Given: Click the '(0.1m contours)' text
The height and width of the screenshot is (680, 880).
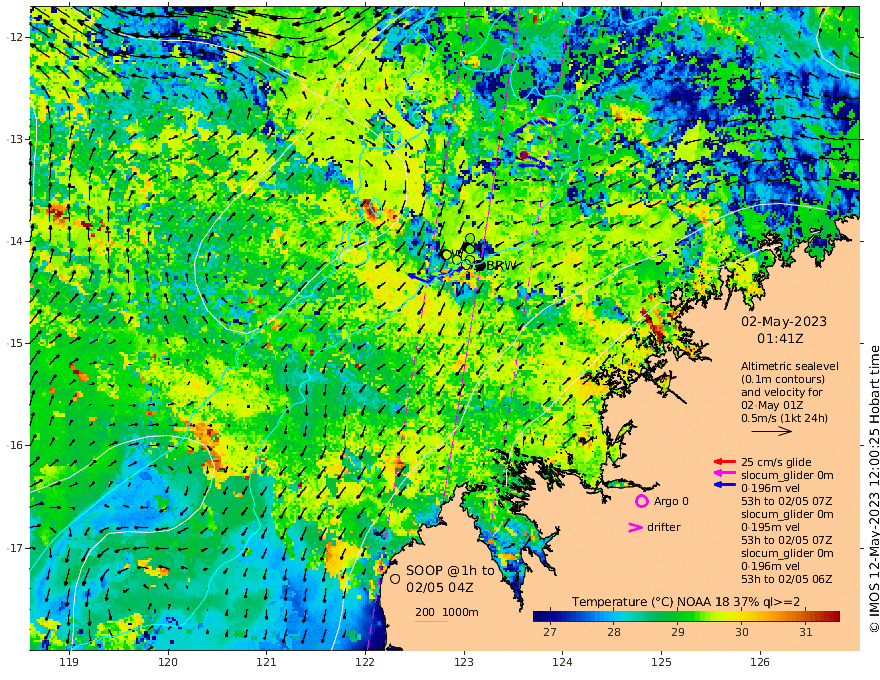Looking at the screenshot, I should click(x=783, y=379).
